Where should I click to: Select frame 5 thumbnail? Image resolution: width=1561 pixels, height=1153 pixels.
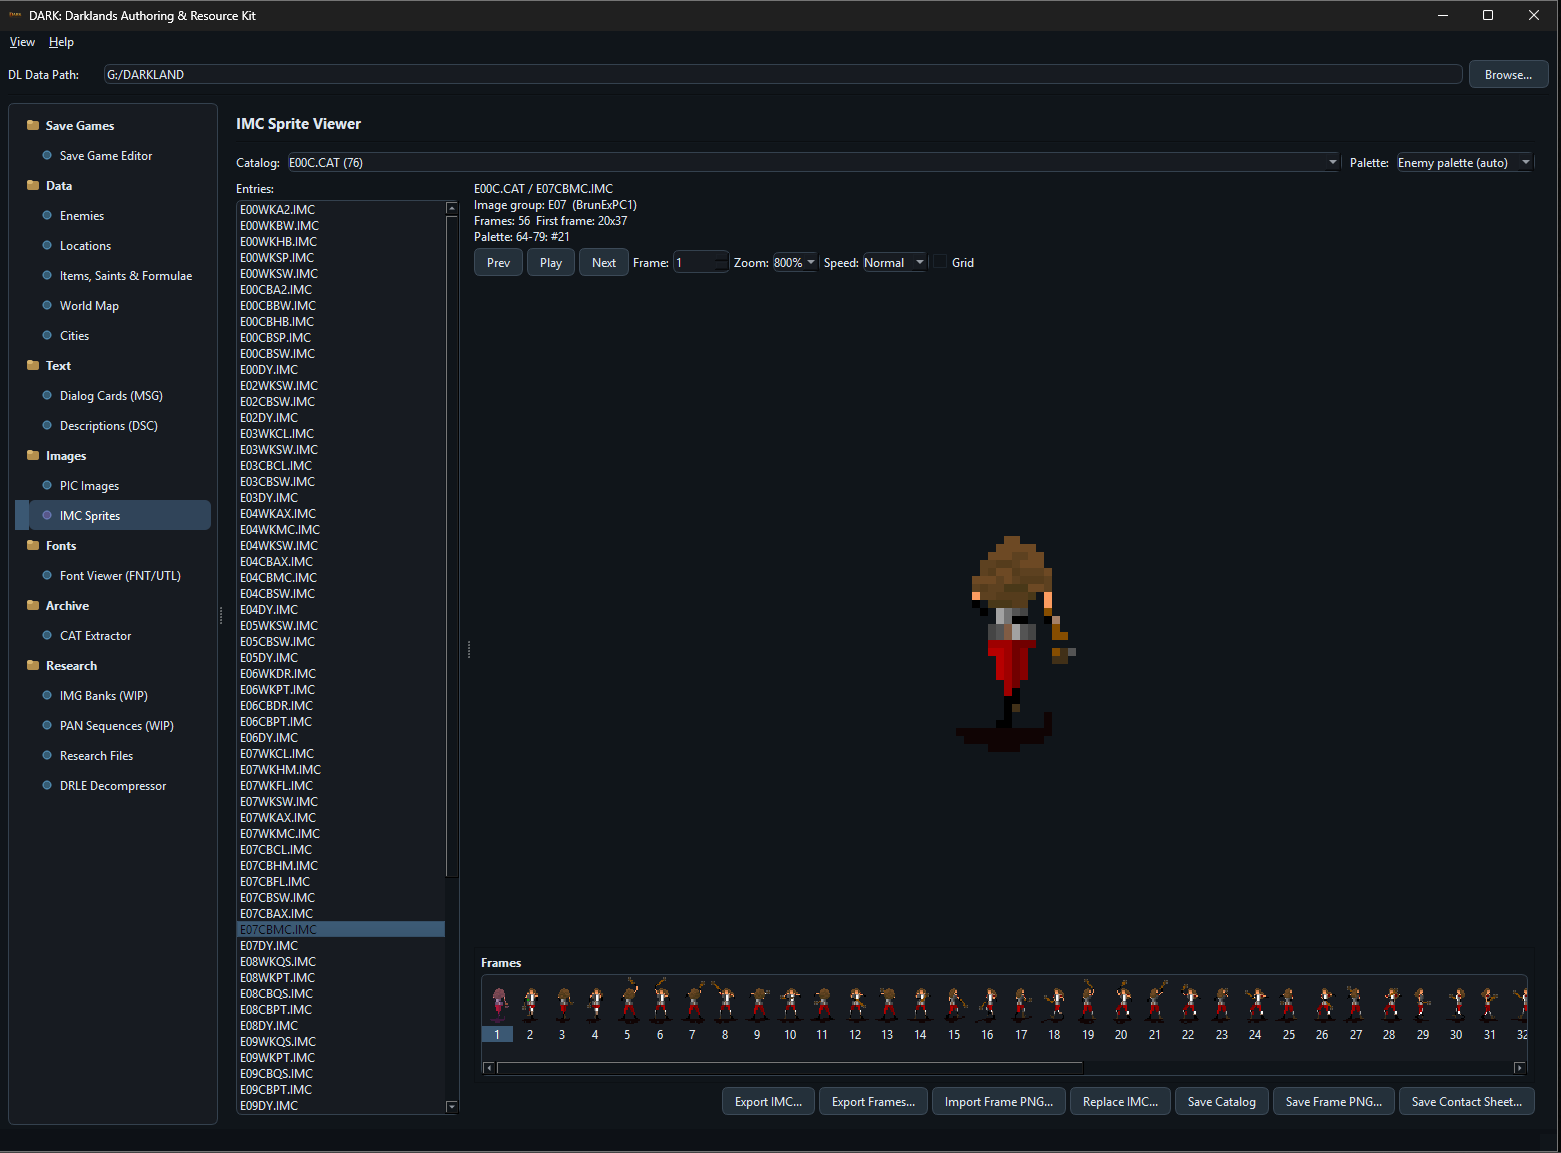628,1012
